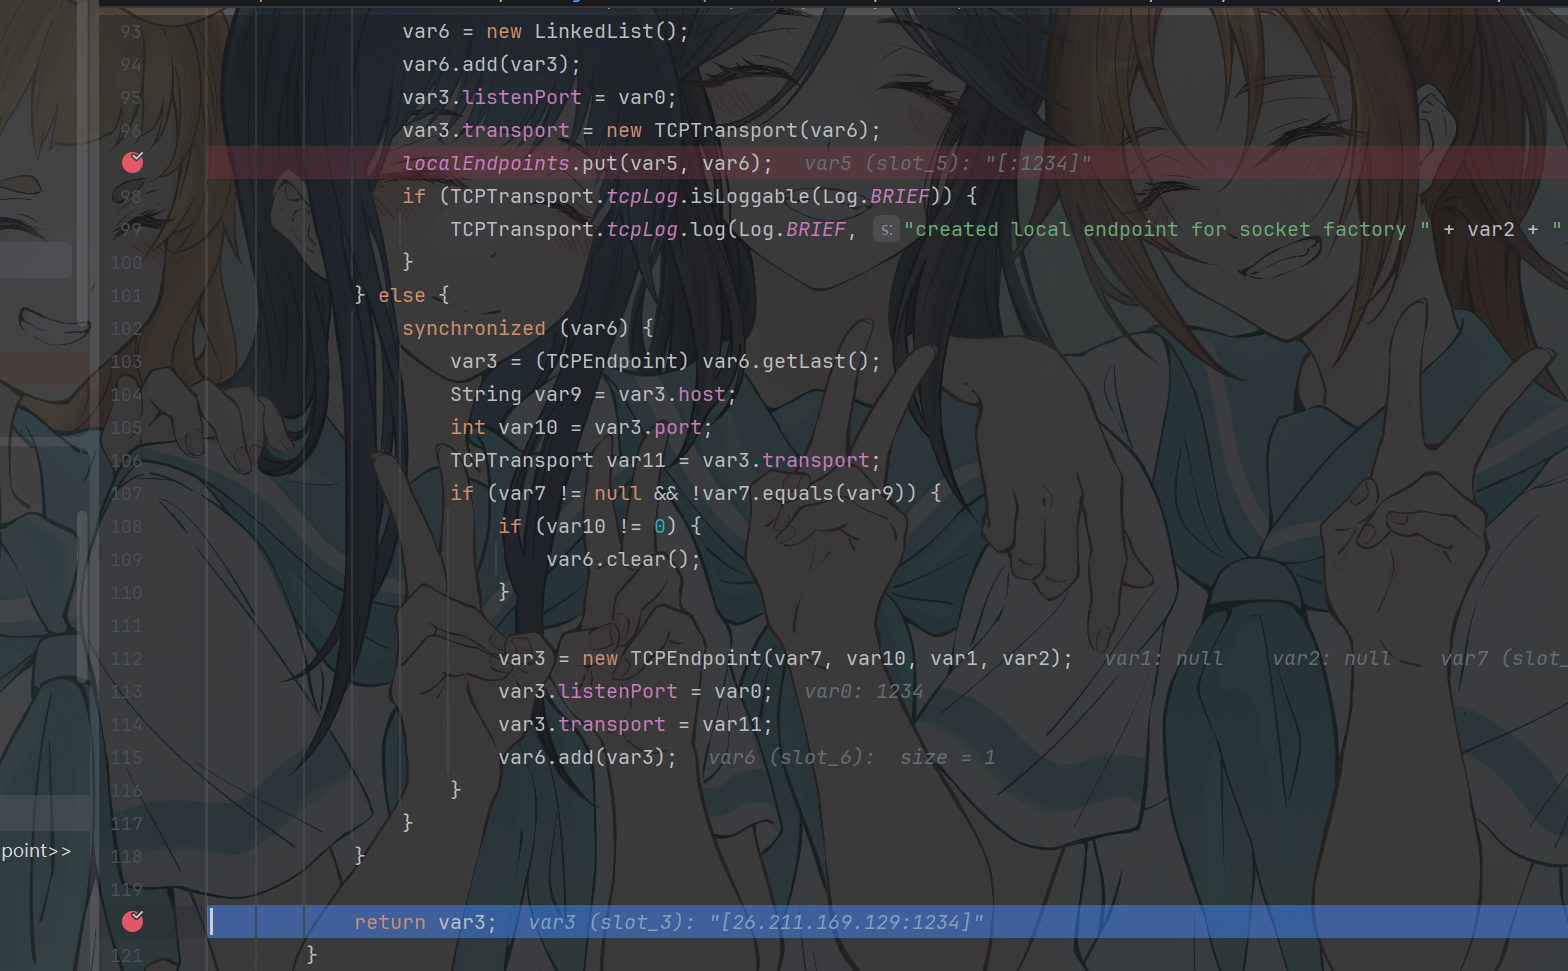The image size is (1568, 971).
Task: Click var6.clear() call
Action: point(617,560)
